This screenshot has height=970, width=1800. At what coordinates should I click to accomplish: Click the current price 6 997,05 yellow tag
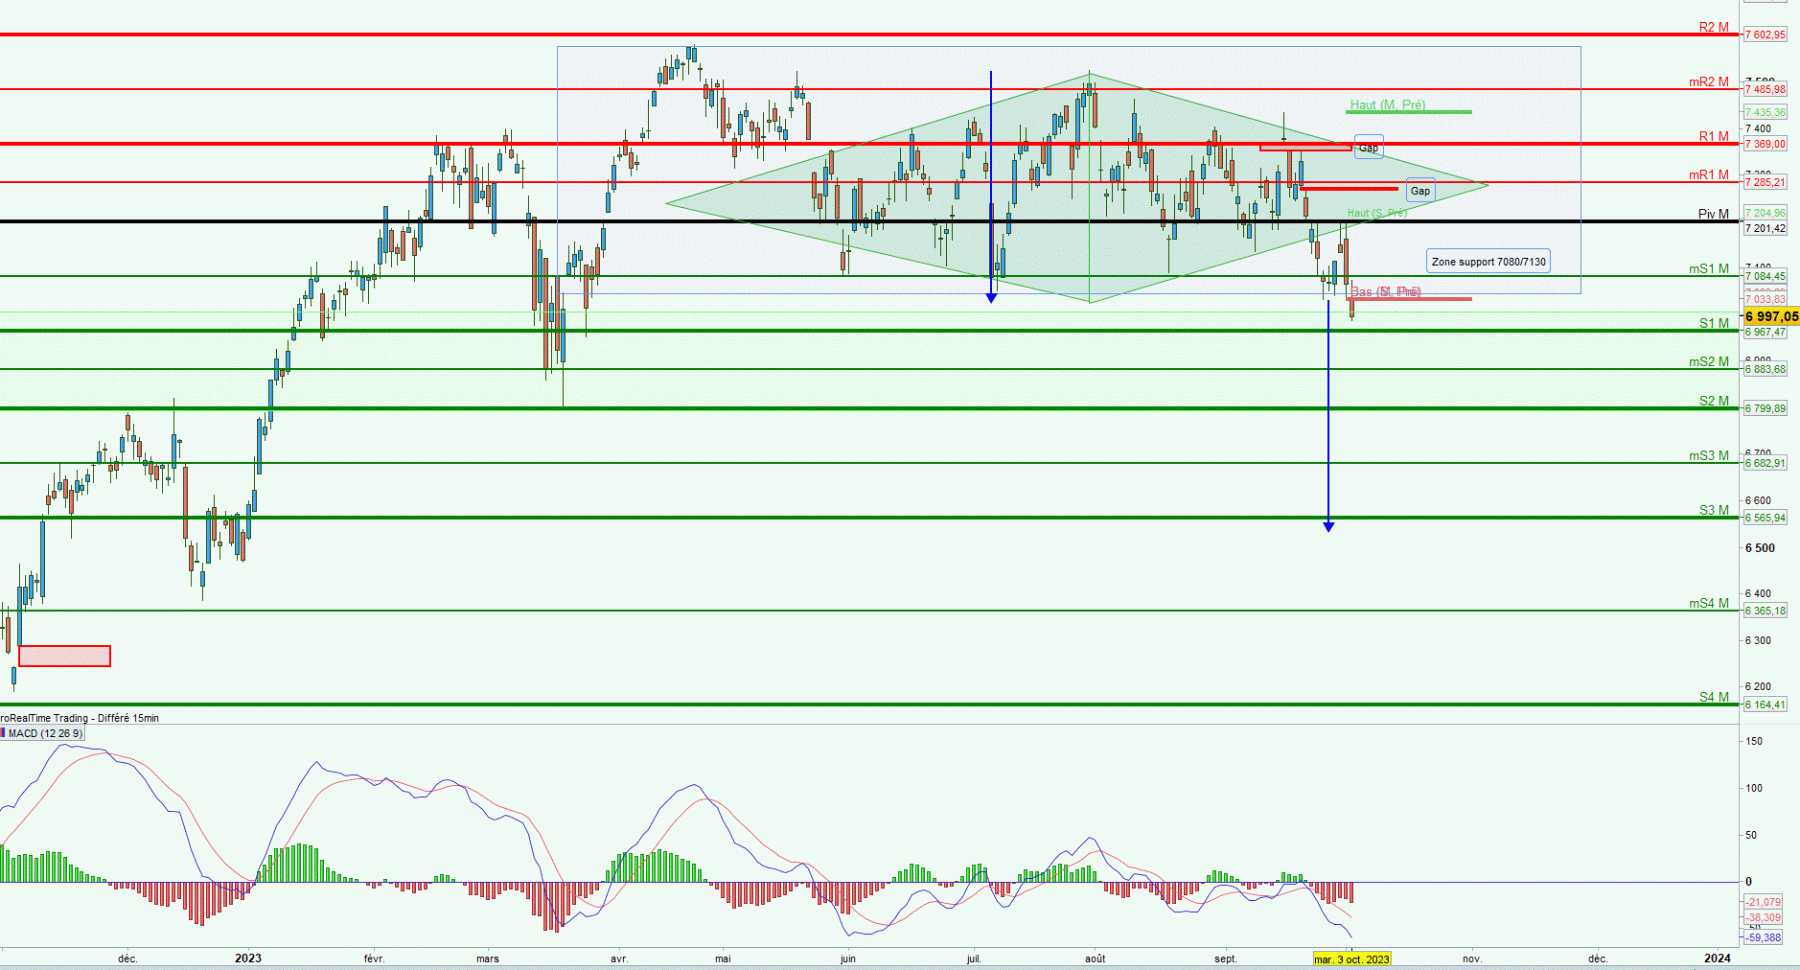(1771, 316)
